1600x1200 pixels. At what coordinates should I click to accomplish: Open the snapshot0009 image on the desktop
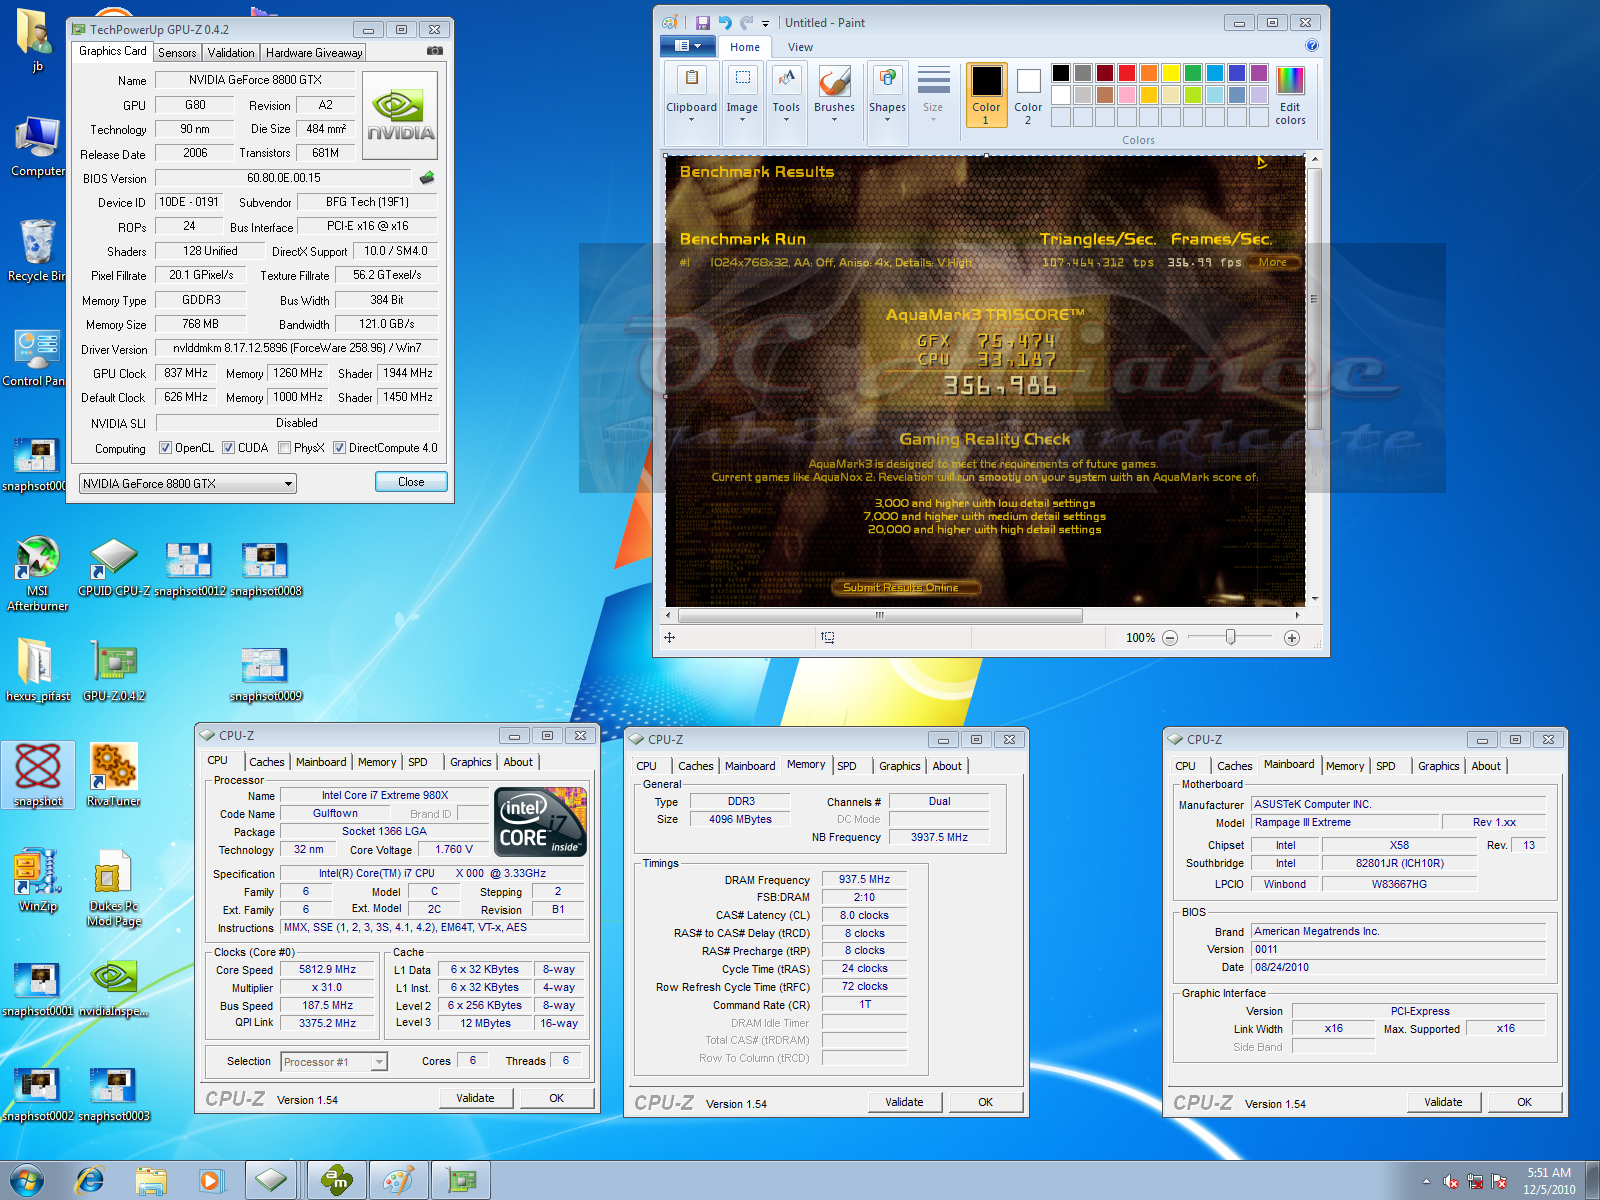click(265, 674)
